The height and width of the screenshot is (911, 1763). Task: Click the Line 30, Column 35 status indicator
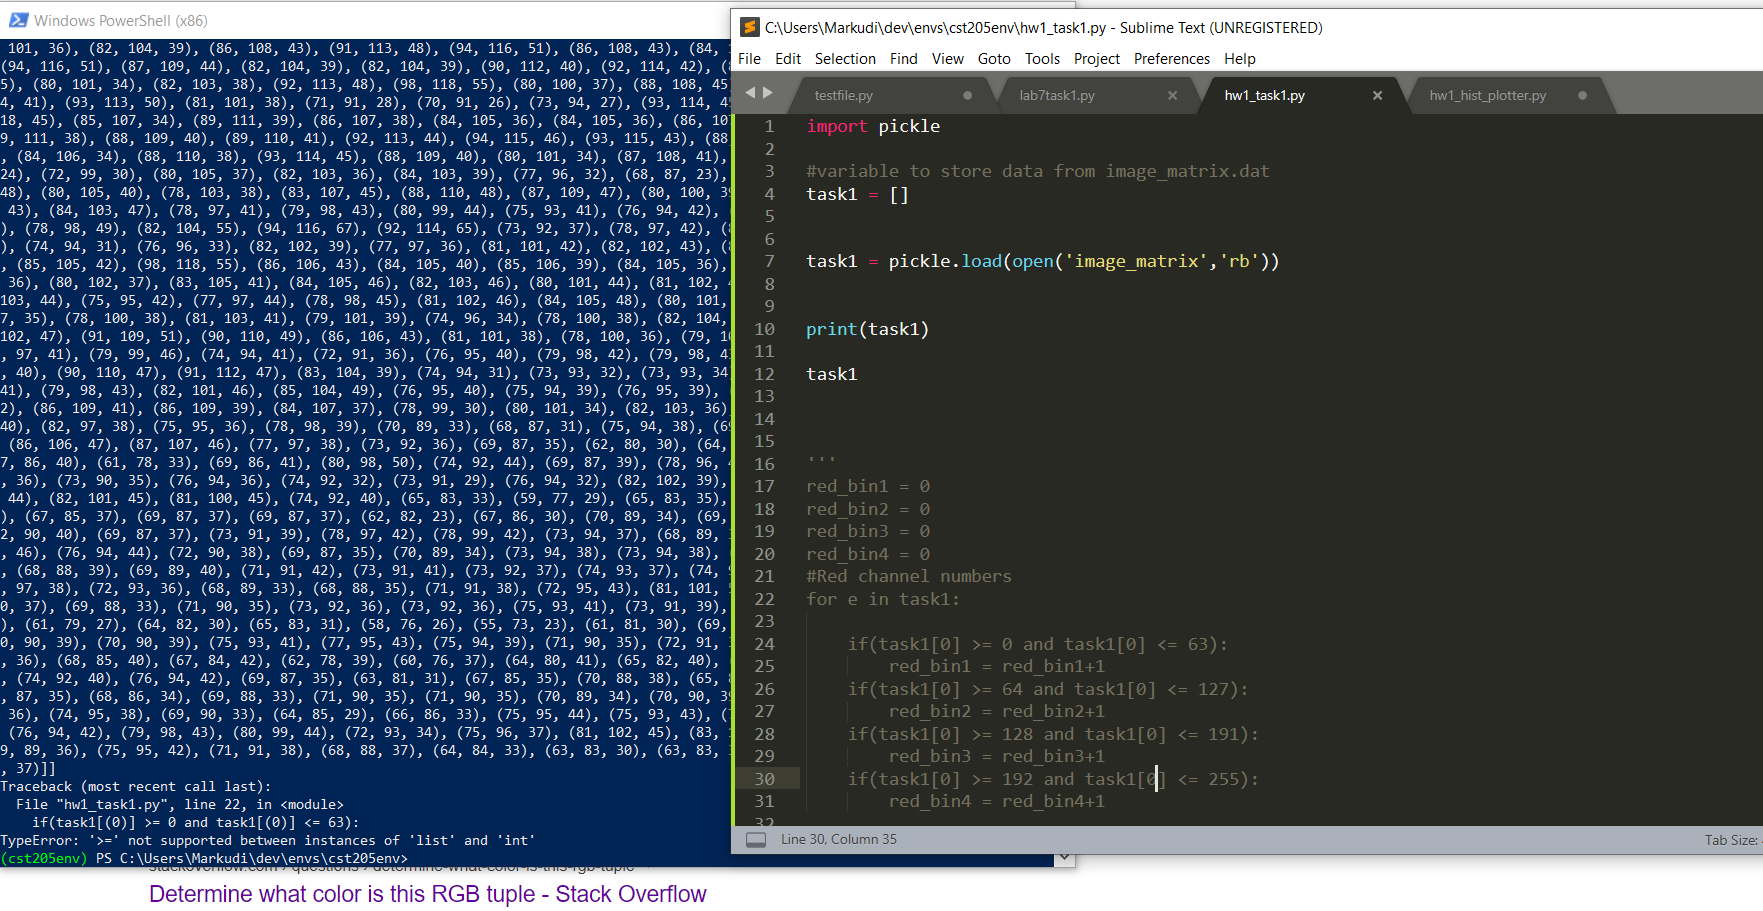coord(839,839)
